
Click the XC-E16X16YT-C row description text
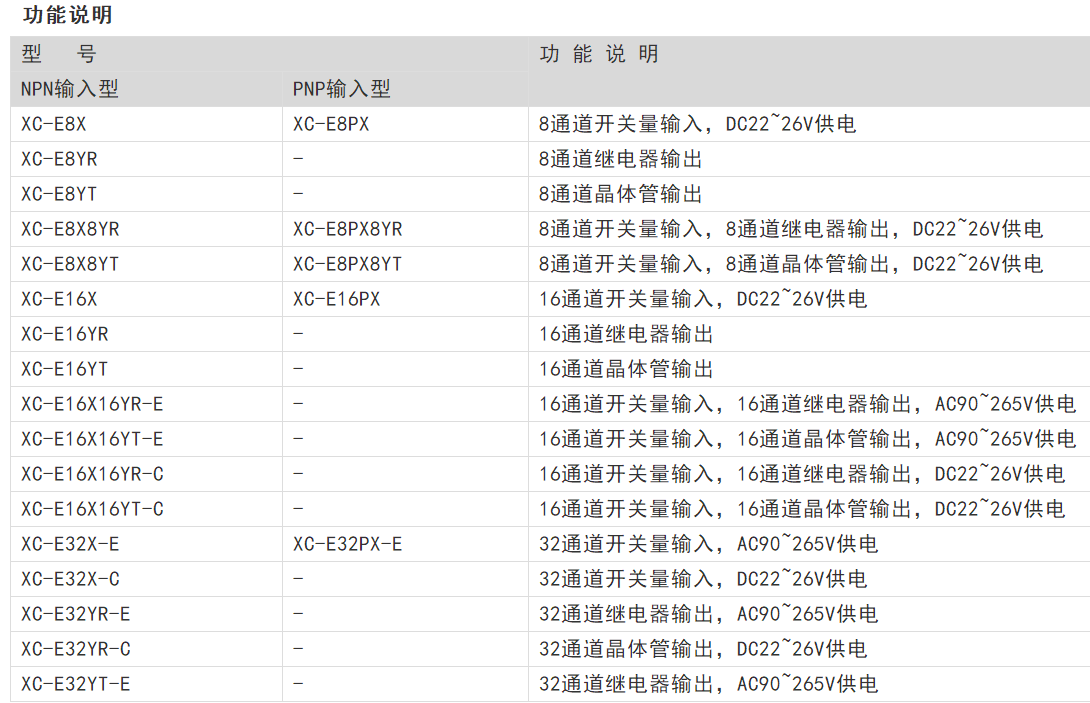coord(802,509)
